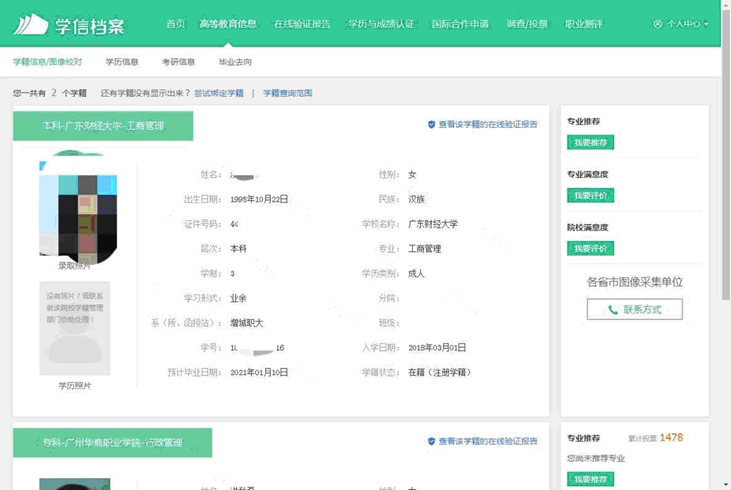Go to 首页 in the top navigation
Screen dimensions: 731x490
[175, 23]
